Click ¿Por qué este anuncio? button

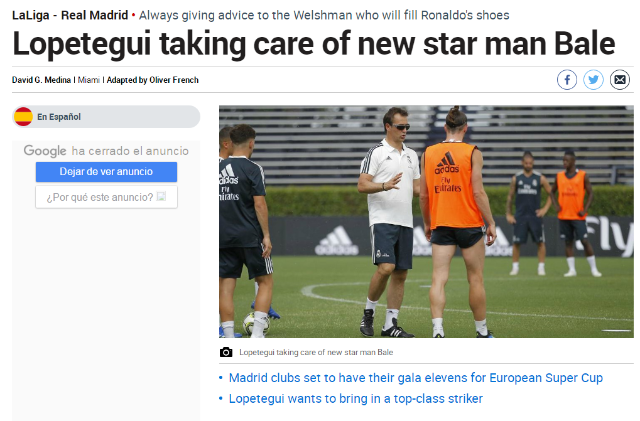click(106, 197)
